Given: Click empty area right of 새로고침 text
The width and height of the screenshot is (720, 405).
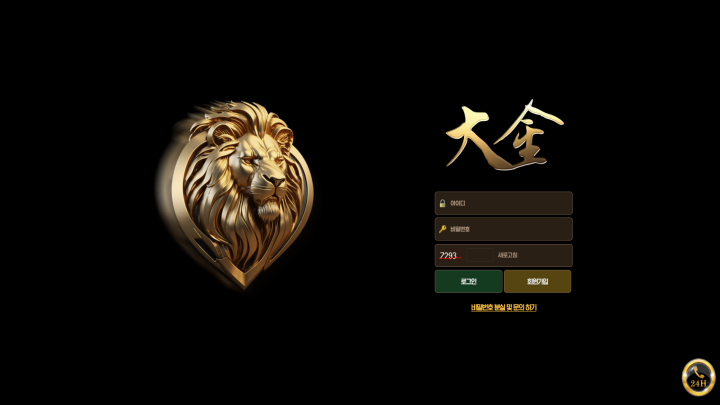Looking at the screenshot, I should [x=544, y=255].
